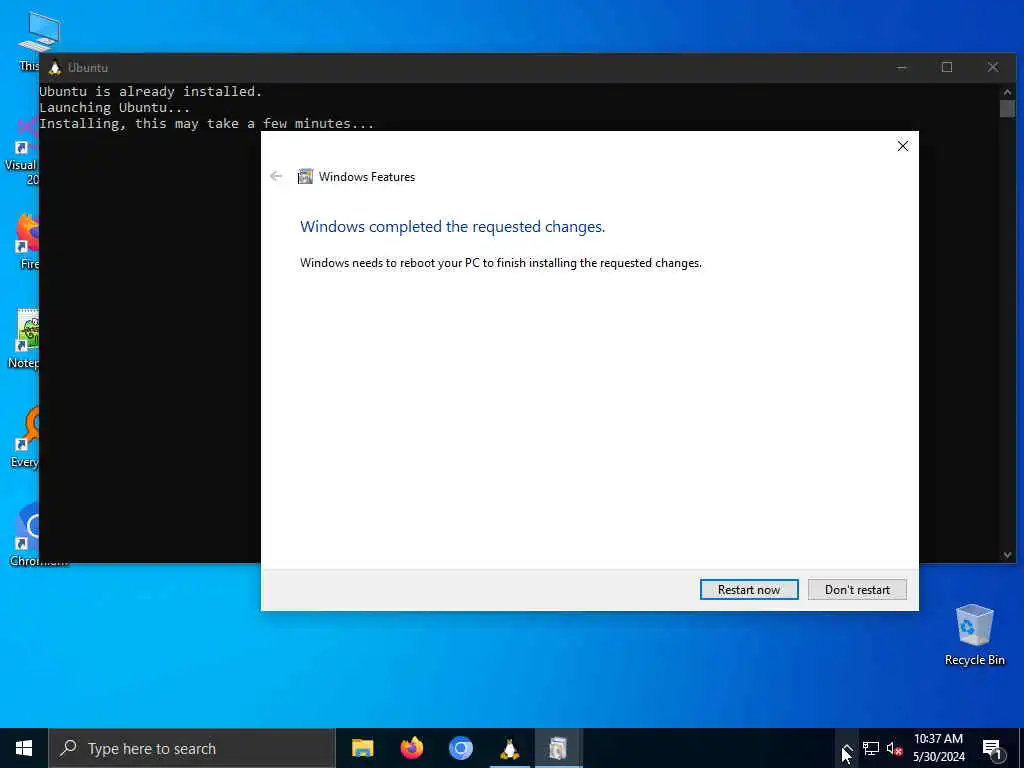Viewport: 1024px width, 768px height.
Task: Close the Windows Features dialog
Action: (903, 146)
